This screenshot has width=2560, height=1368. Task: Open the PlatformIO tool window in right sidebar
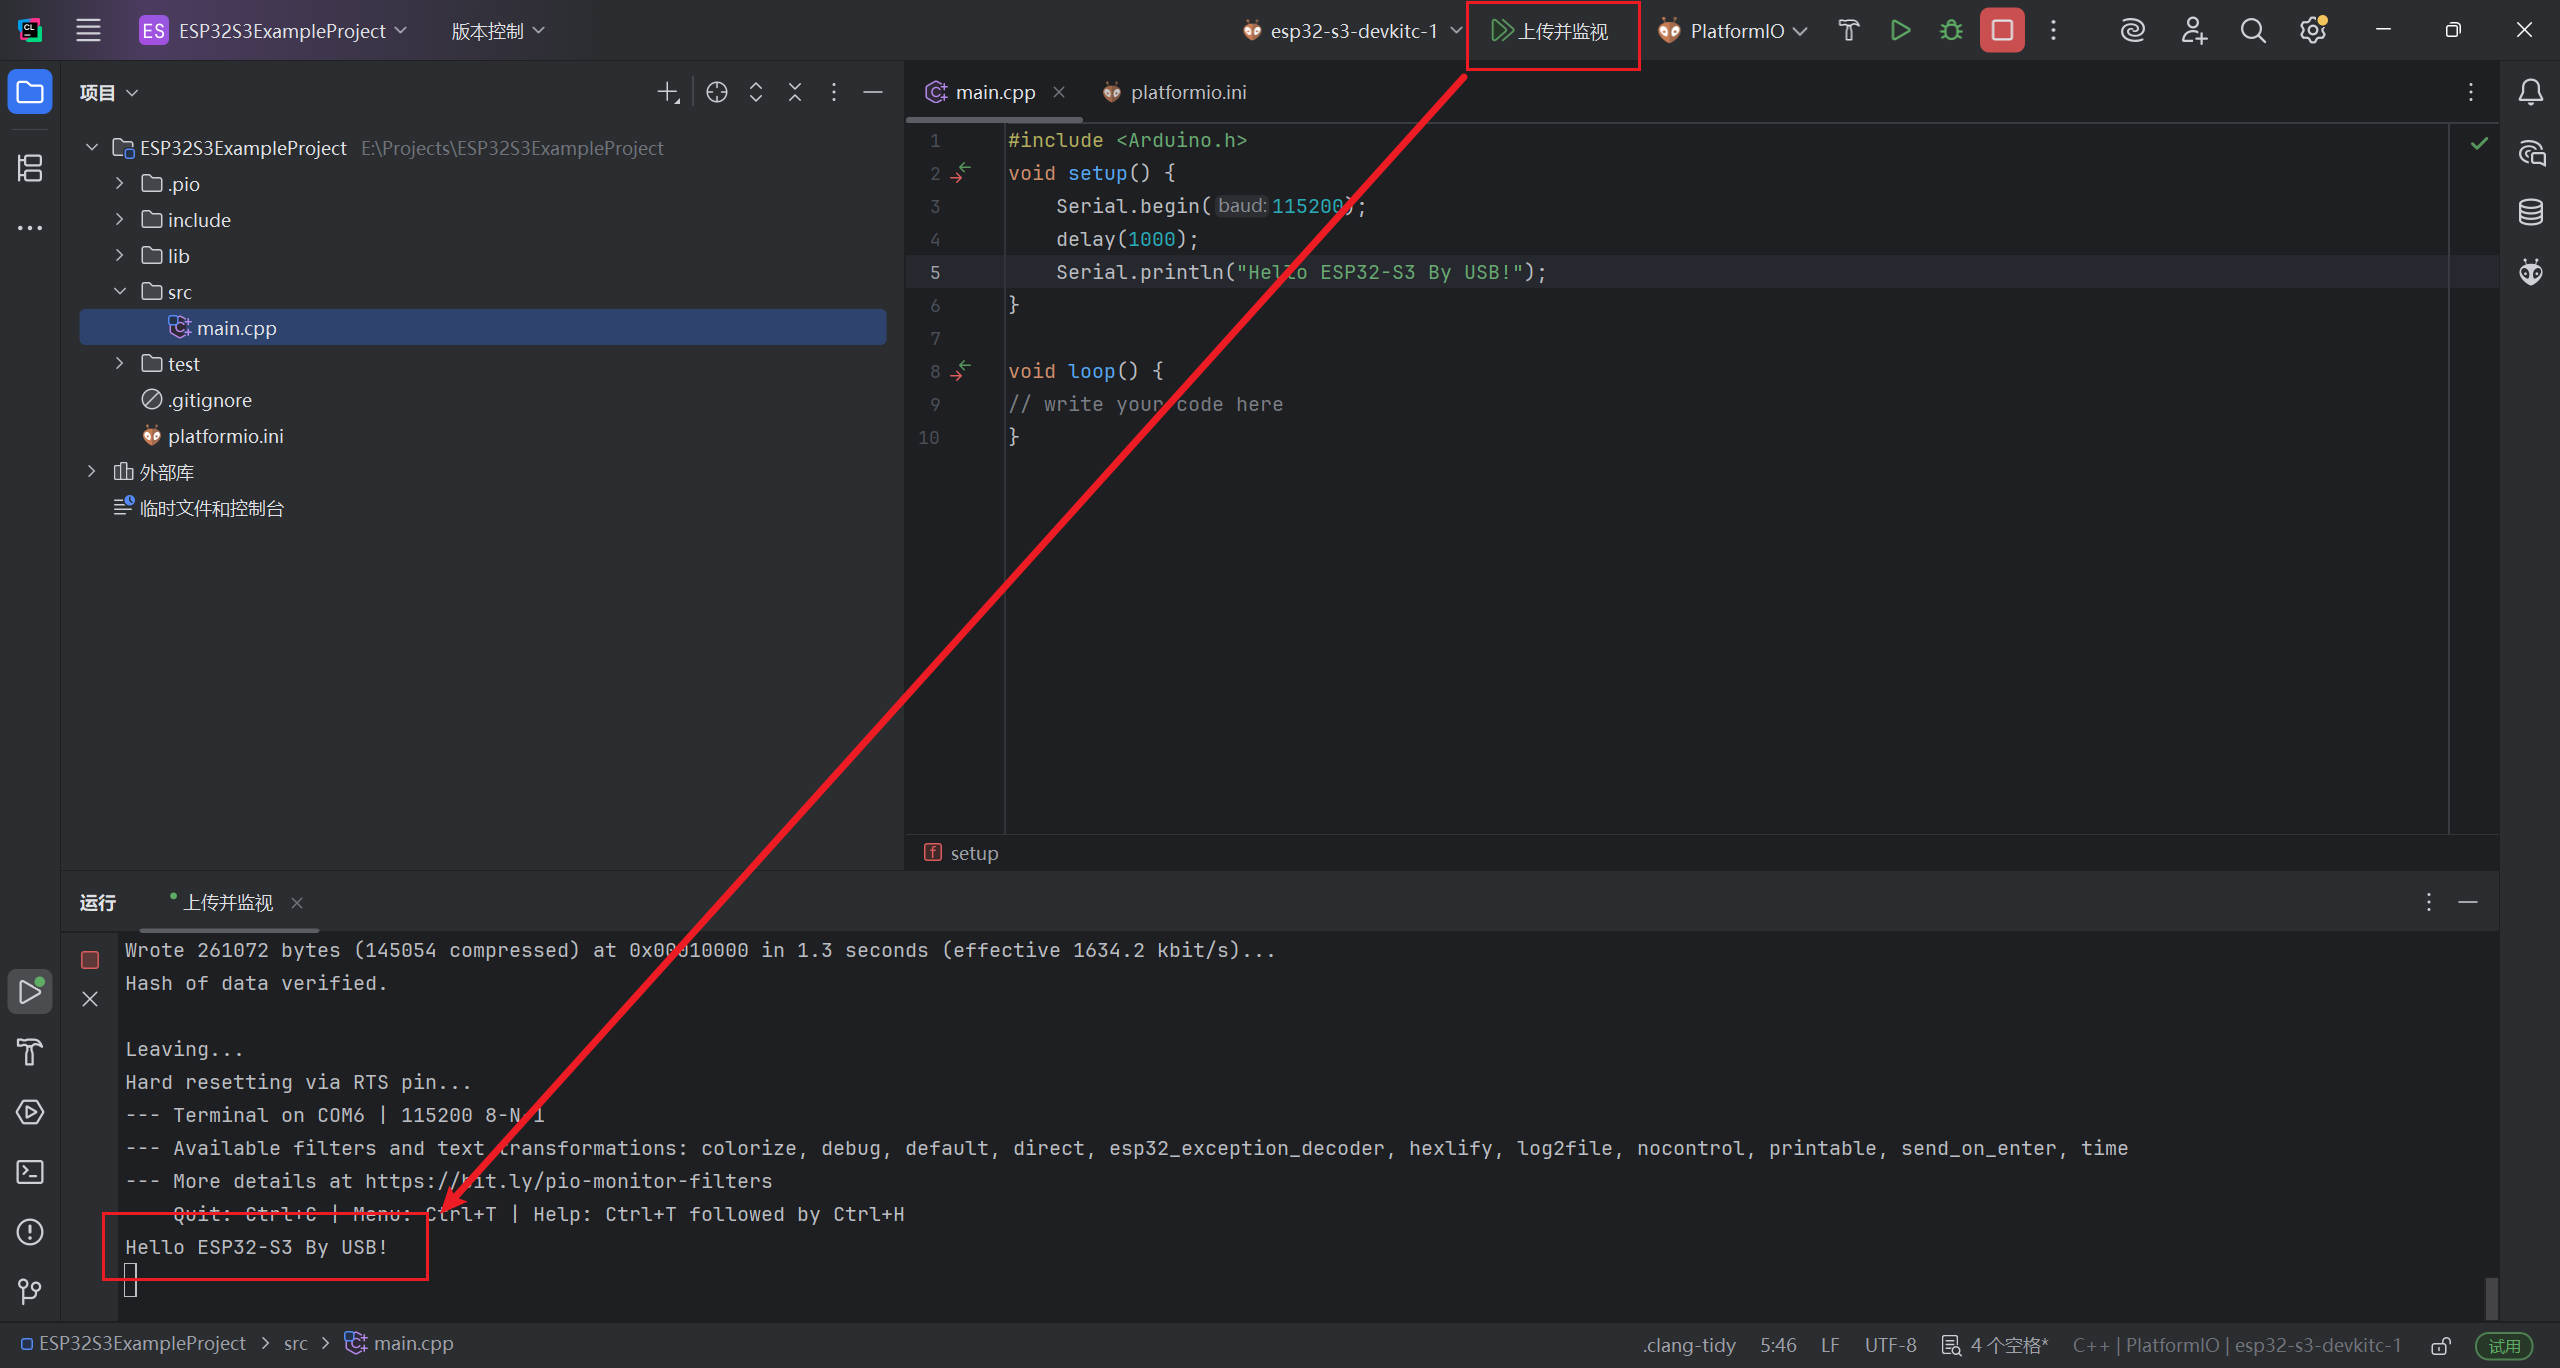click(x=2531, y=272)
